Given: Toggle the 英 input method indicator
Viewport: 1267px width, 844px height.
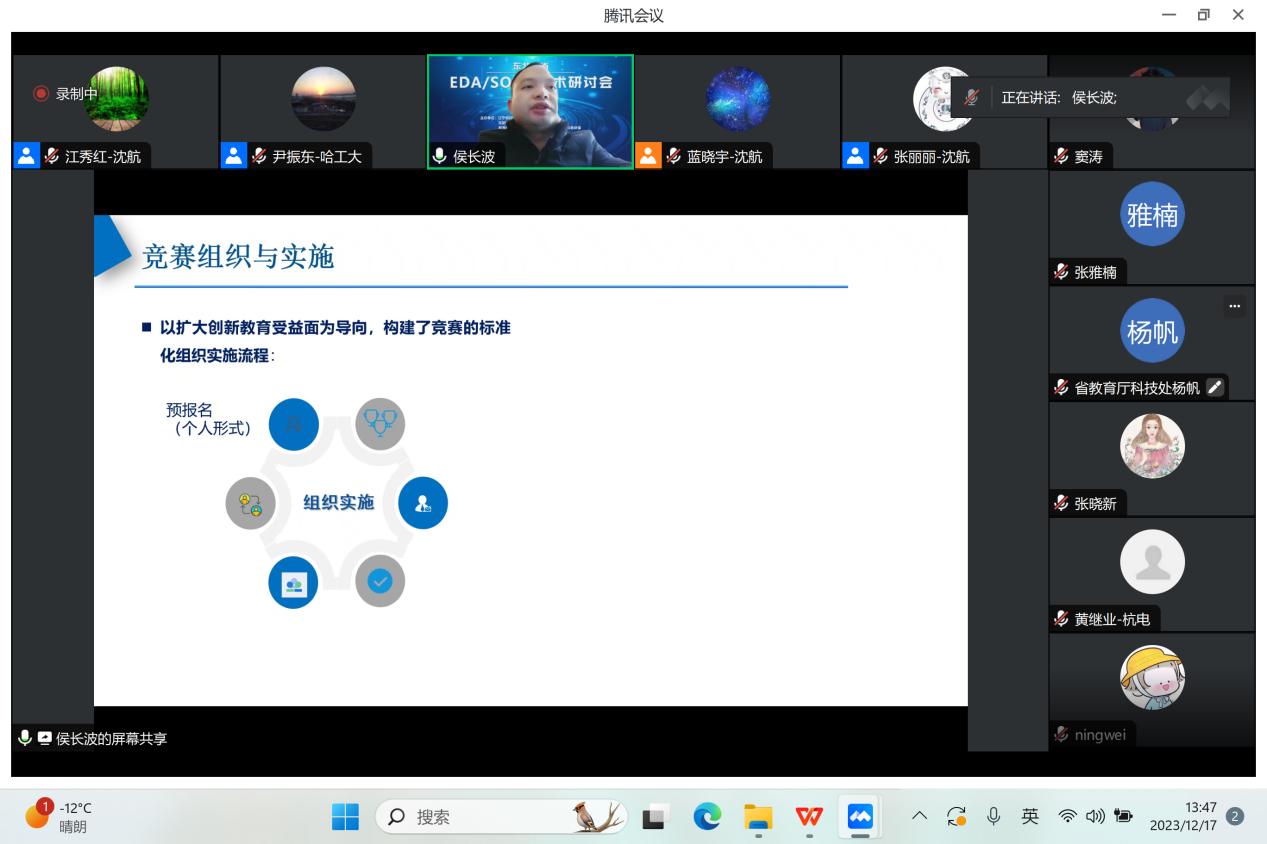Looking at the screenshot, I should 1029,817.
